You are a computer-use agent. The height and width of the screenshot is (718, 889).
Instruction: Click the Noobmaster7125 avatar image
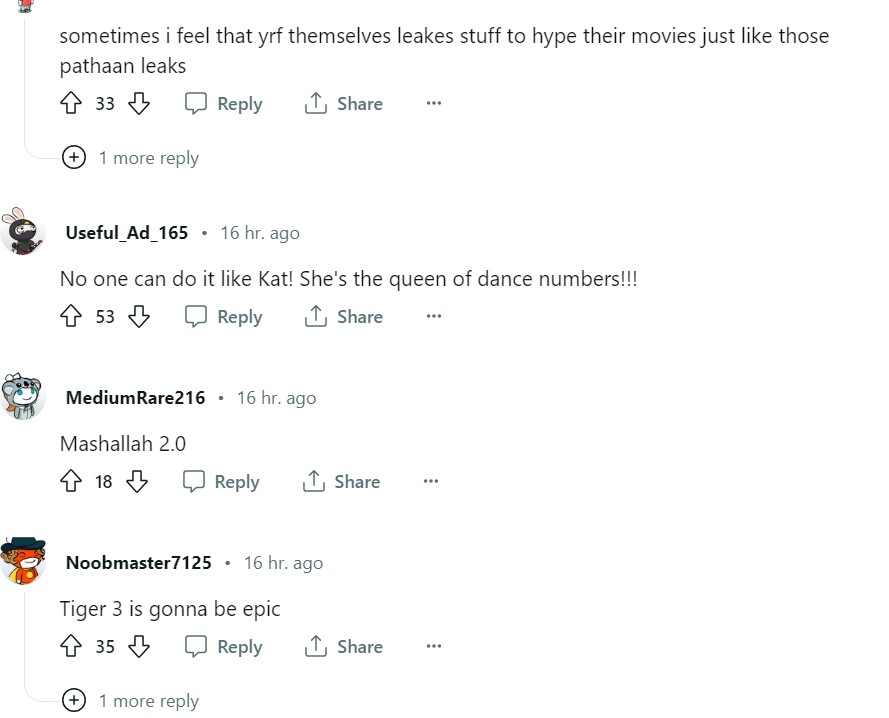(x=23, y=561)
